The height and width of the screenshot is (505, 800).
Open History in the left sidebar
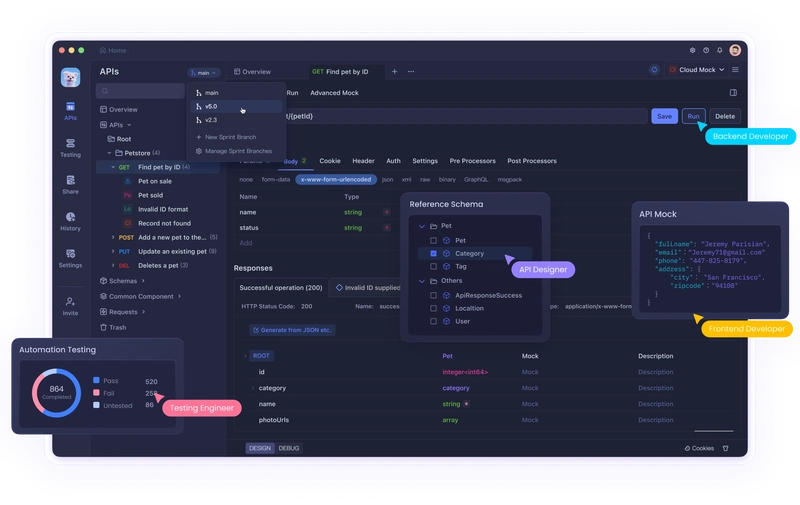click(70, 221)
